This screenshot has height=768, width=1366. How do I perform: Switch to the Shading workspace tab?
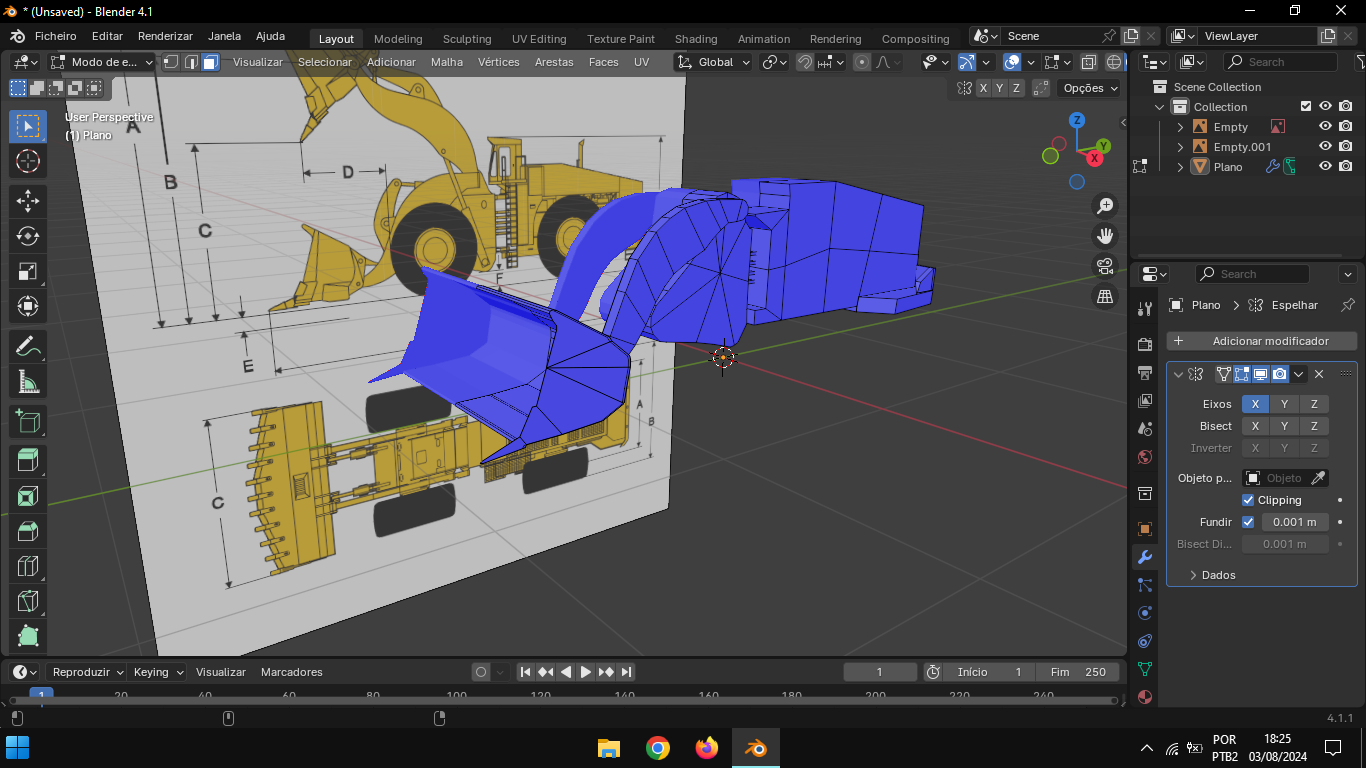coord(696,39)
